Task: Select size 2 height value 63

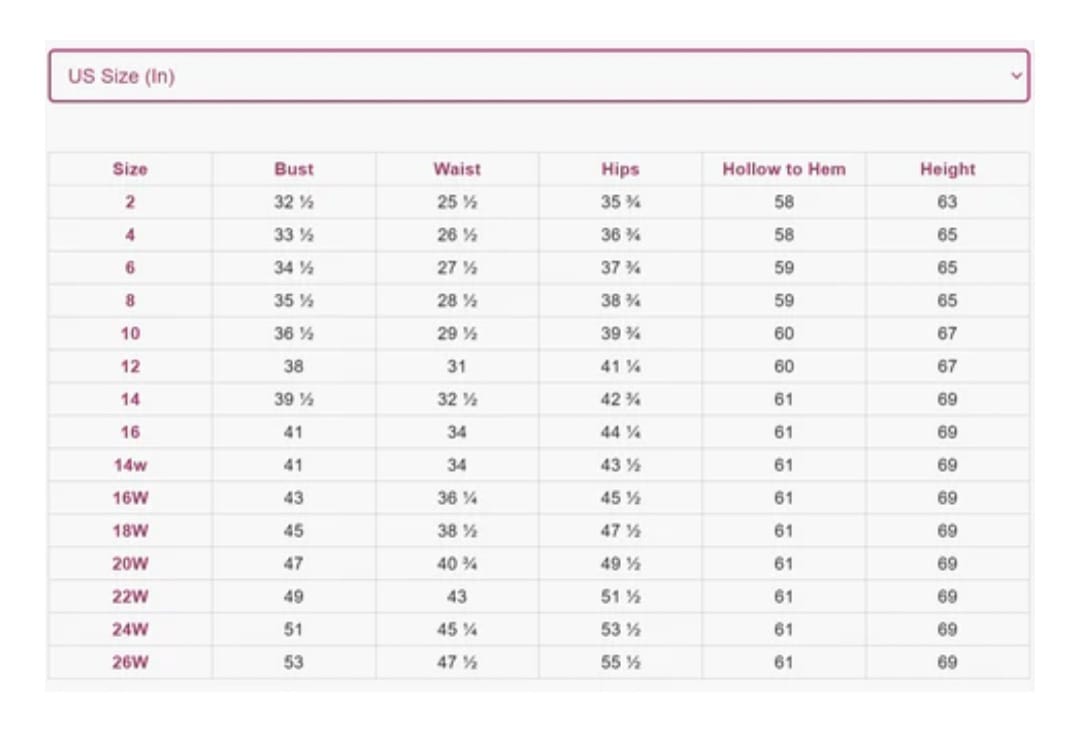Action: 948,203
